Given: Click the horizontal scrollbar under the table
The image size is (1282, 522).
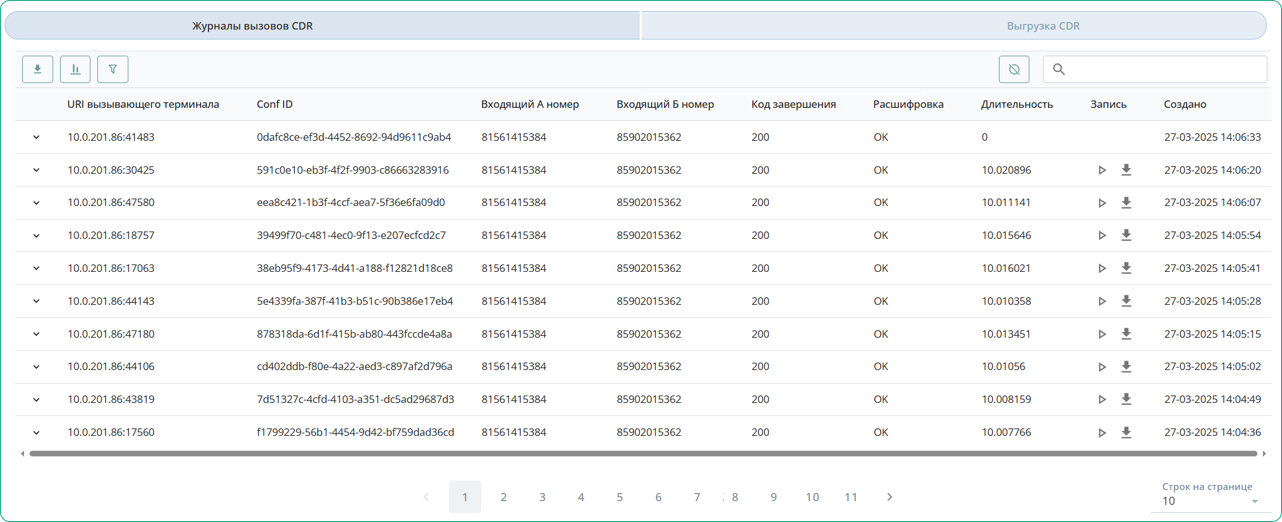Looking at the screenshot, I should click(640, 454).
